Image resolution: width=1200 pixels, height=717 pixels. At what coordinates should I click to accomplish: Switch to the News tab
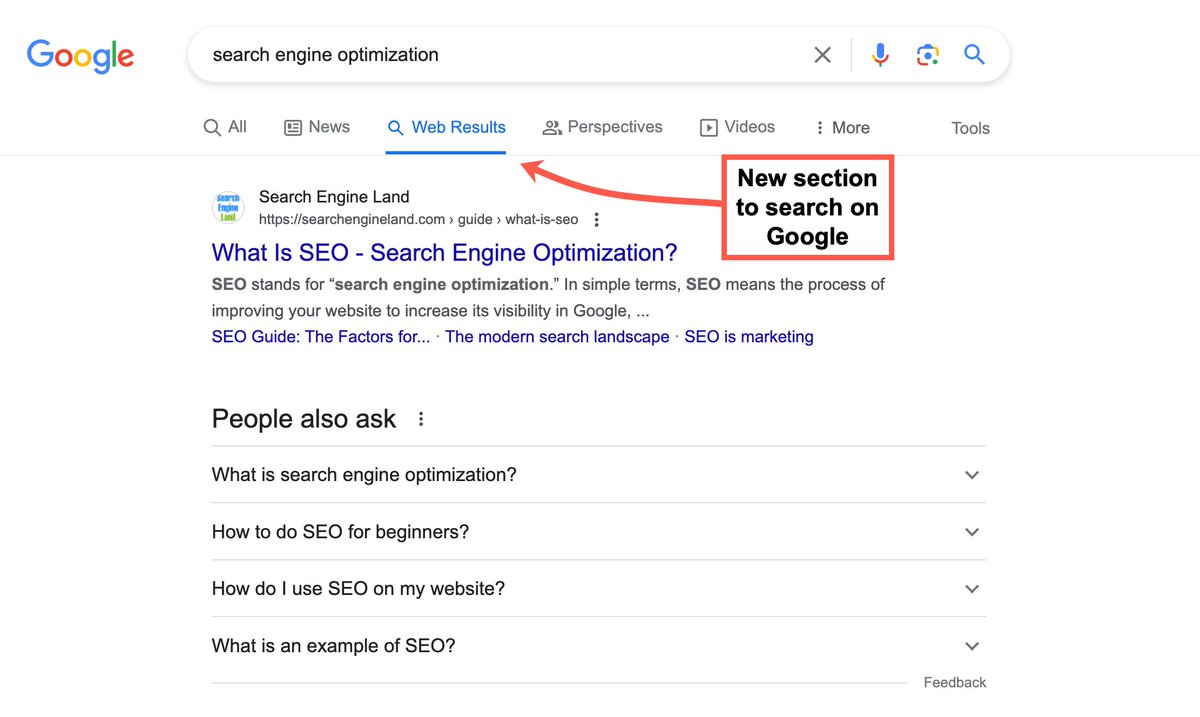pyautogui.click(x=317, y=127)
